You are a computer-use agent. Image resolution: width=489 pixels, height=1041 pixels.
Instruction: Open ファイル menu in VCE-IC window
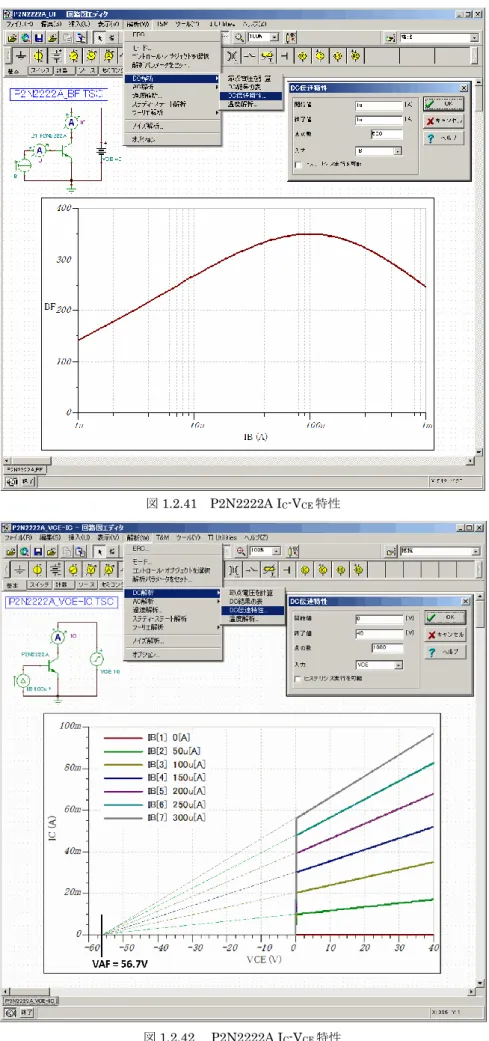[18, 536]
